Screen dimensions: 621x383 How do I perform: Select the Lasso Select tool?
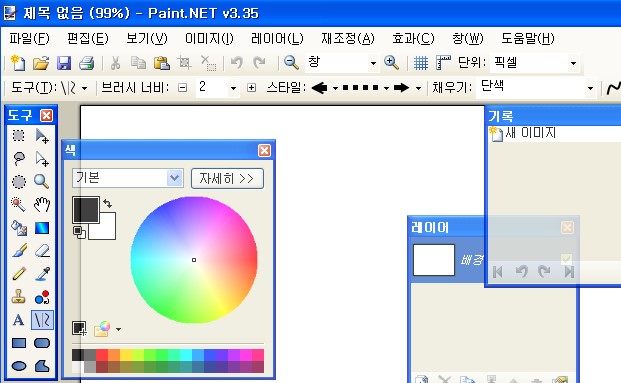click(x=19, y=159)
